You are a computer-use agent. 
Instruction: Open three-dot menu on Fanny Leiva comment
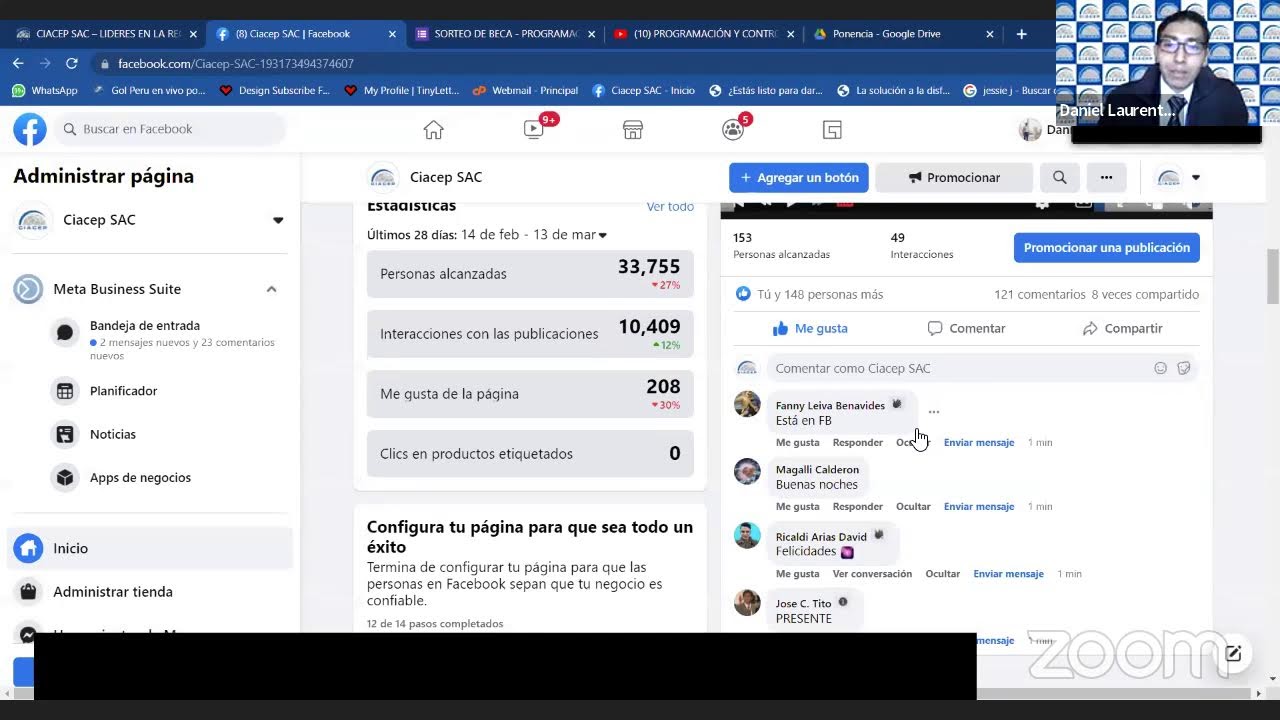click(933, 412)
